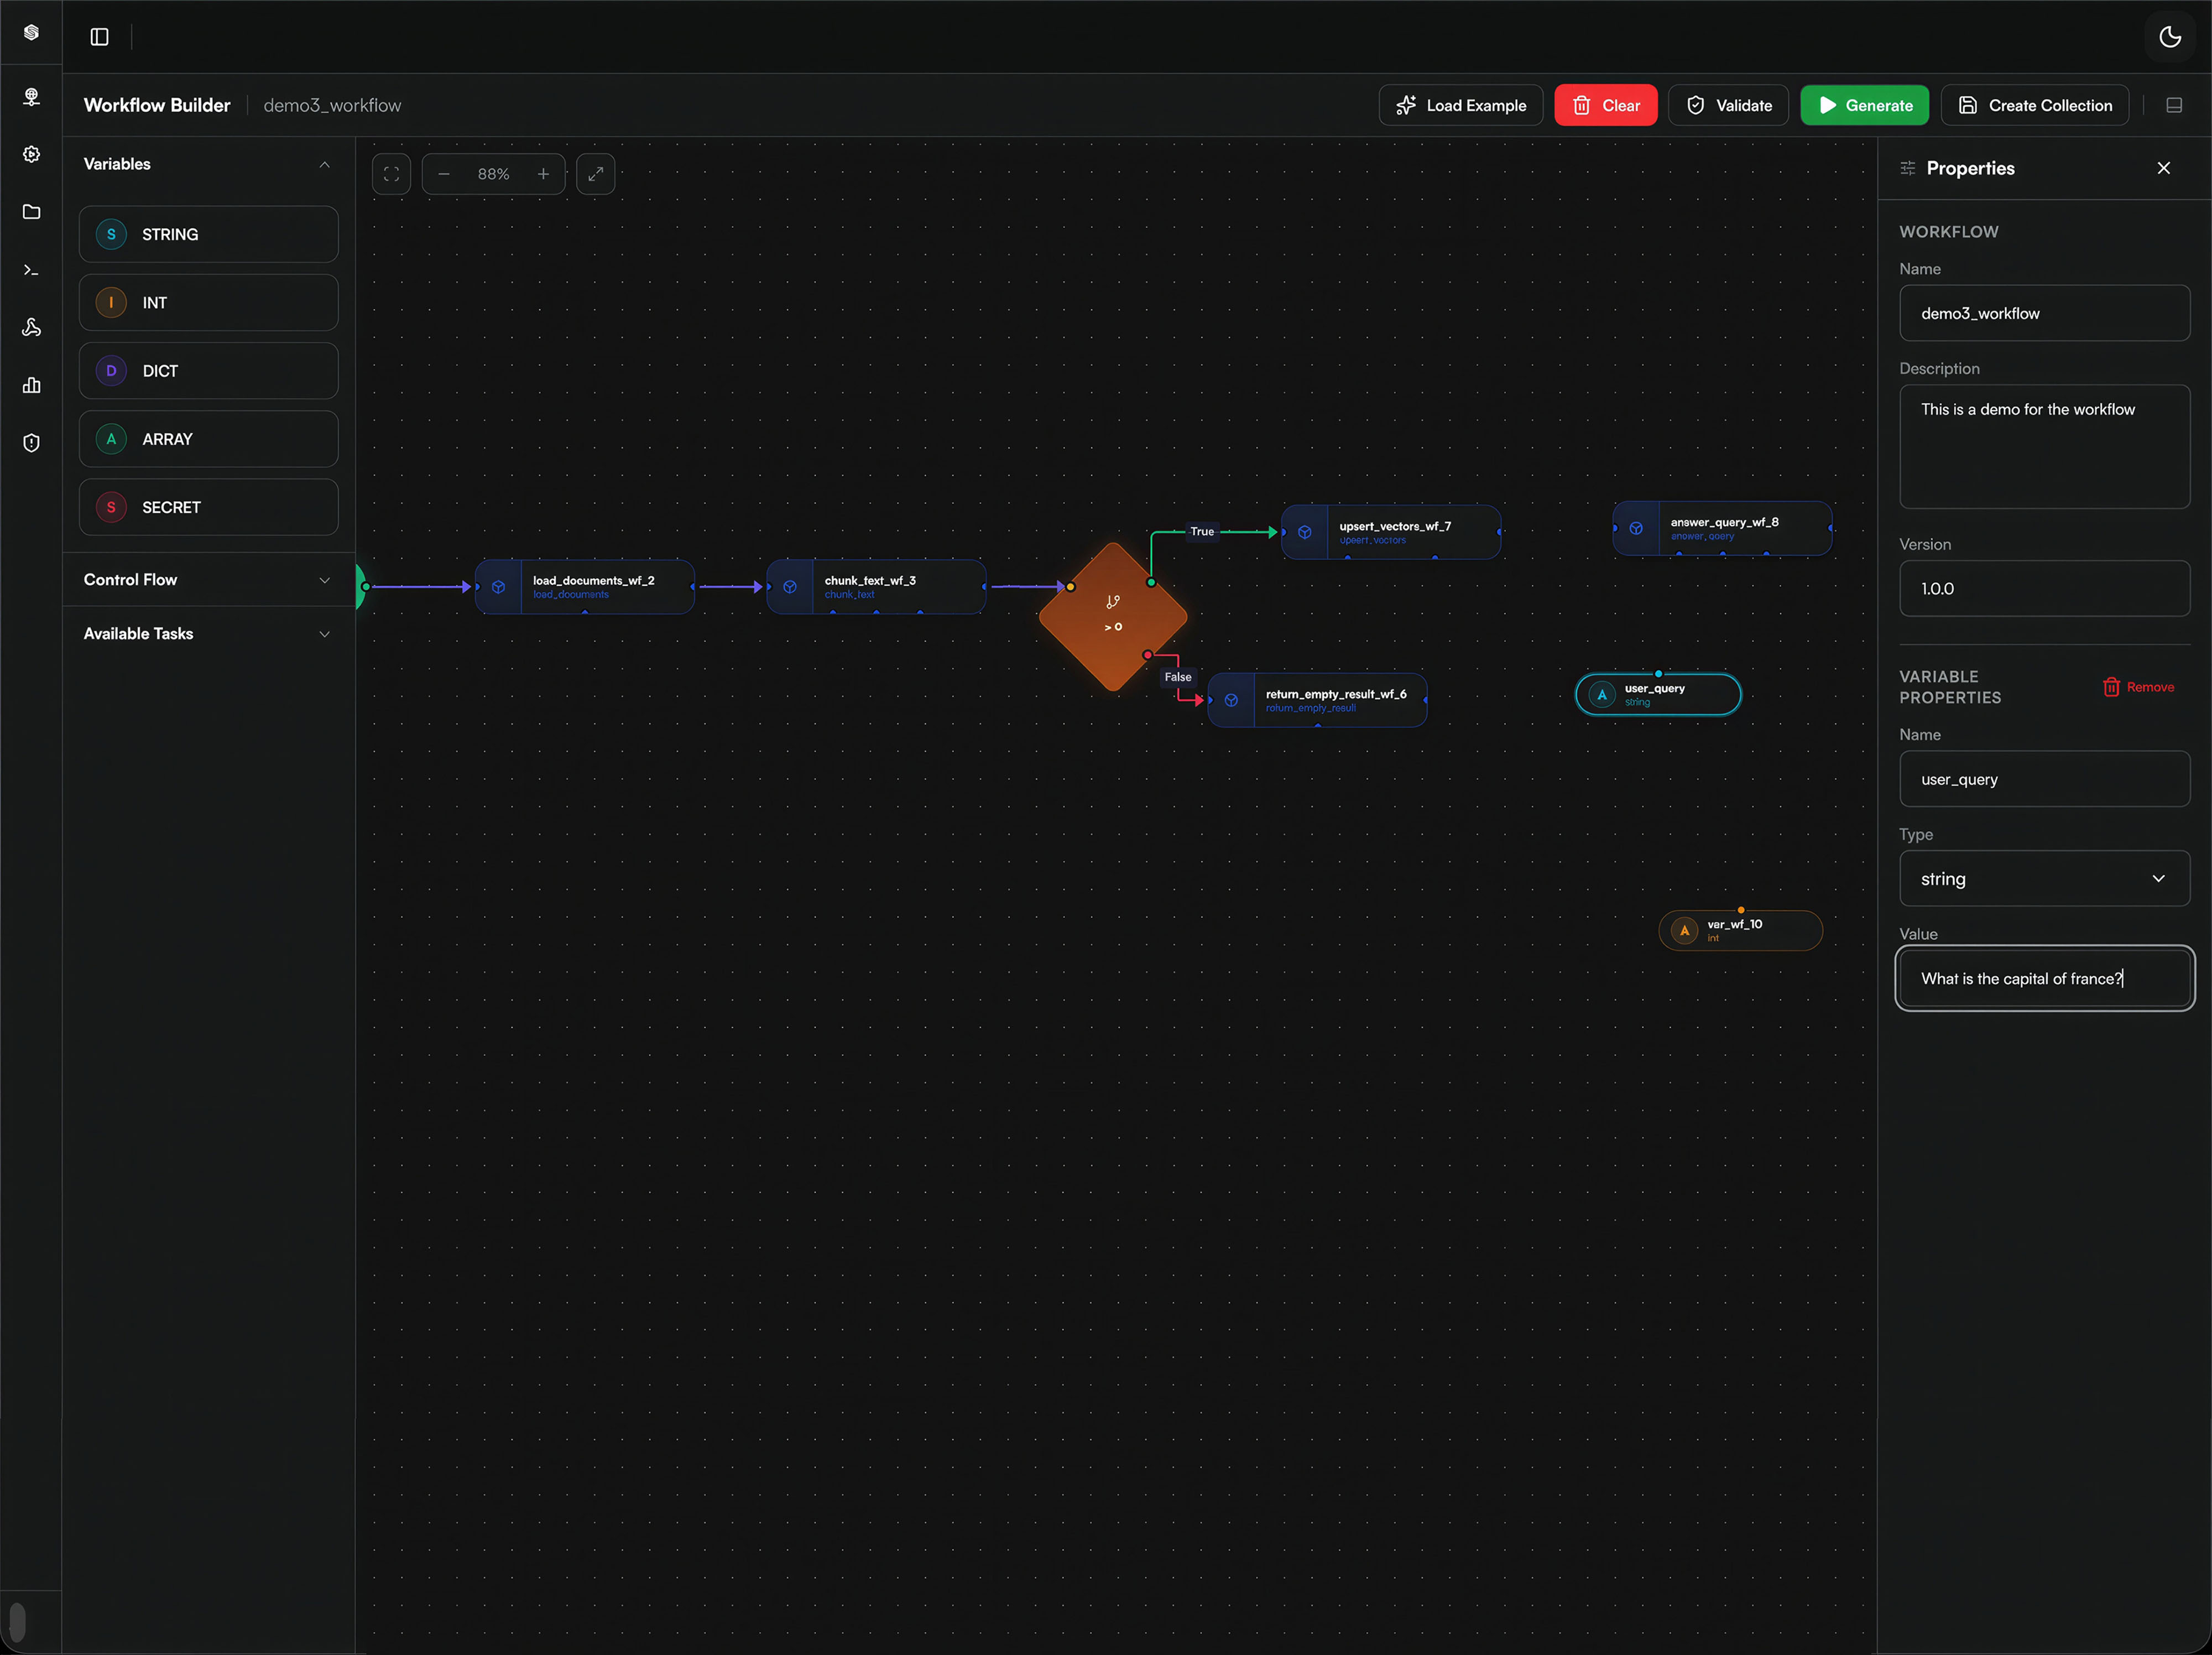Viewport: 2212px width, 1655px height.
Task: Click the cube icon on answer_query node
Action: [x=1636, y=529]
